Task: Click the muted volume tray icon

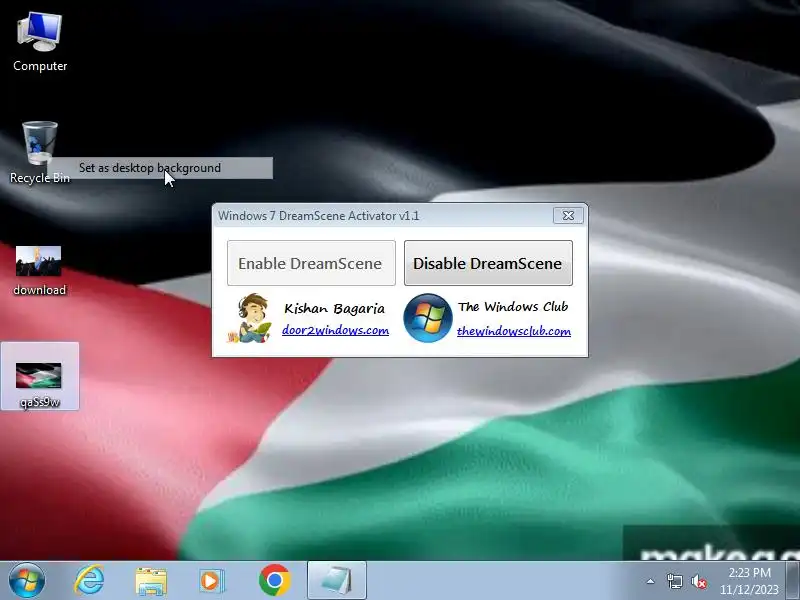Action: pos(699,582)
